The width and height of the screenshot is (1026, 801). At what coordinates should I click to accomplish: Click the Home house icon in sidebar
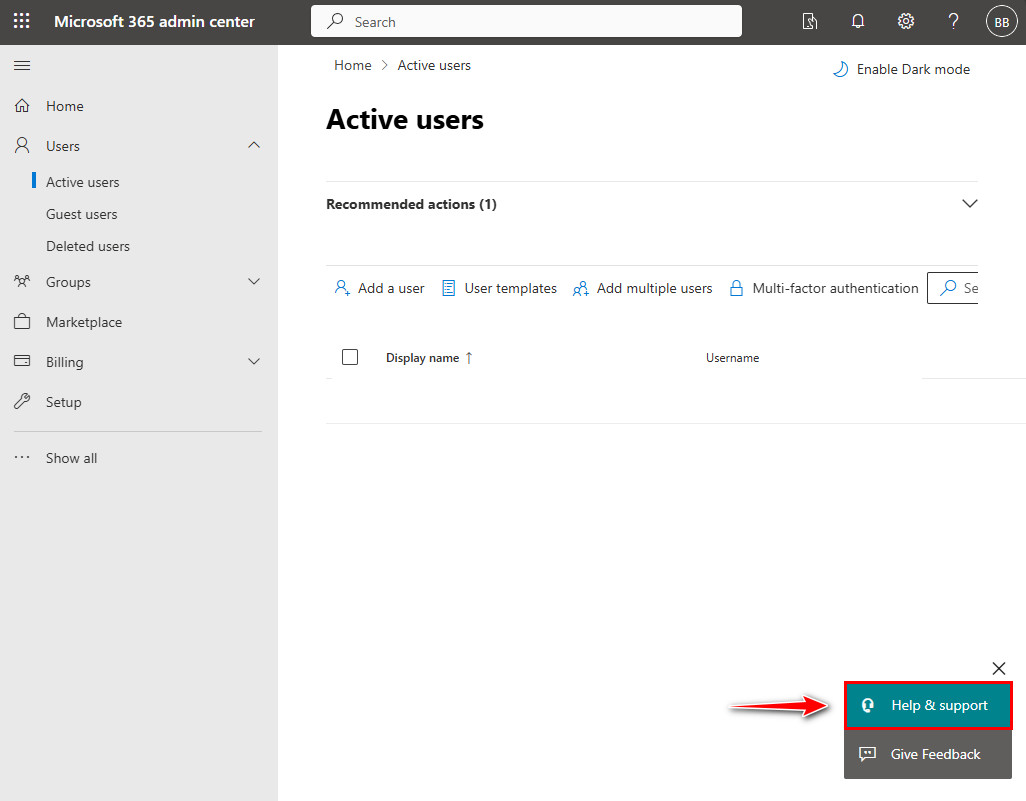coord(22,105)
